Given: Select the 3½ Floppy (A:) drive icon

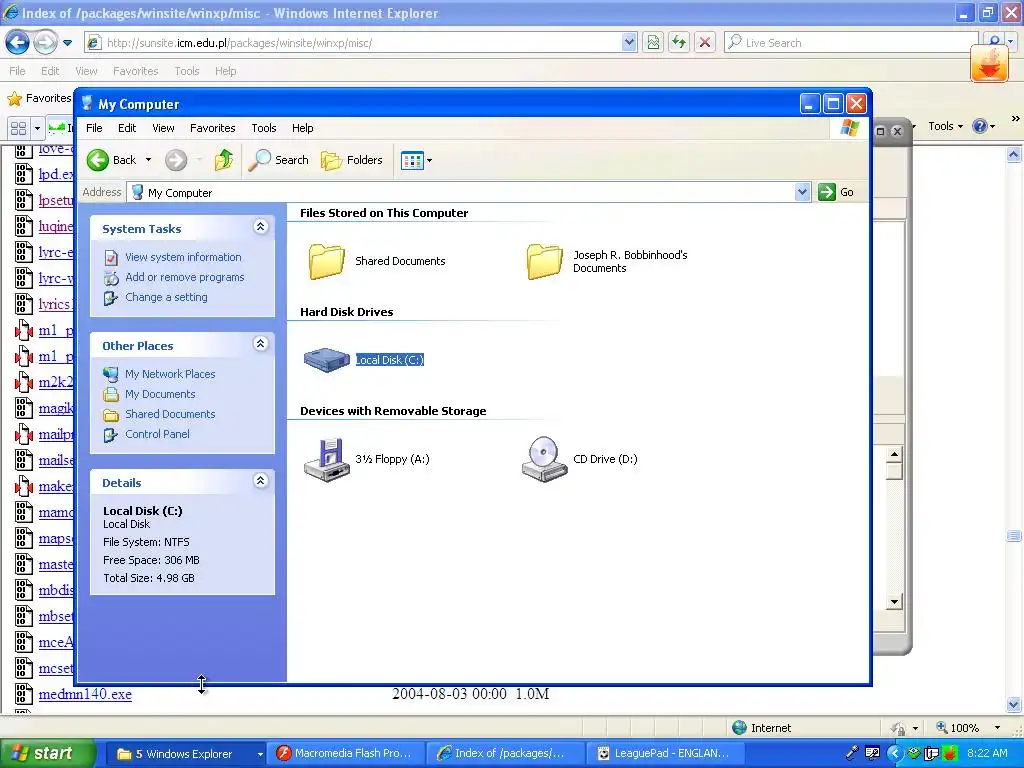Looking at the screenshot, I should click(x=326, y=459).
